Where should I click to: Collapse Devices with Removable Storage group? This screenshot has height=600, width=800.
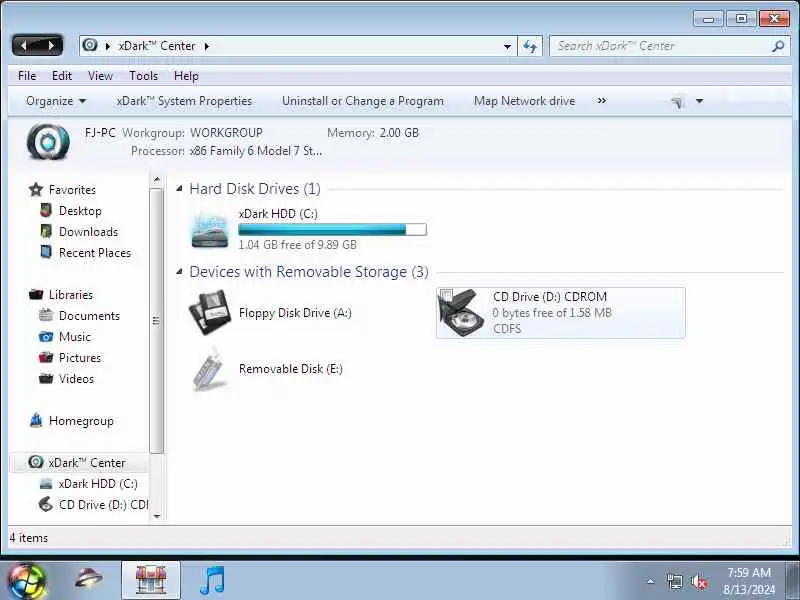coord(180,272)
